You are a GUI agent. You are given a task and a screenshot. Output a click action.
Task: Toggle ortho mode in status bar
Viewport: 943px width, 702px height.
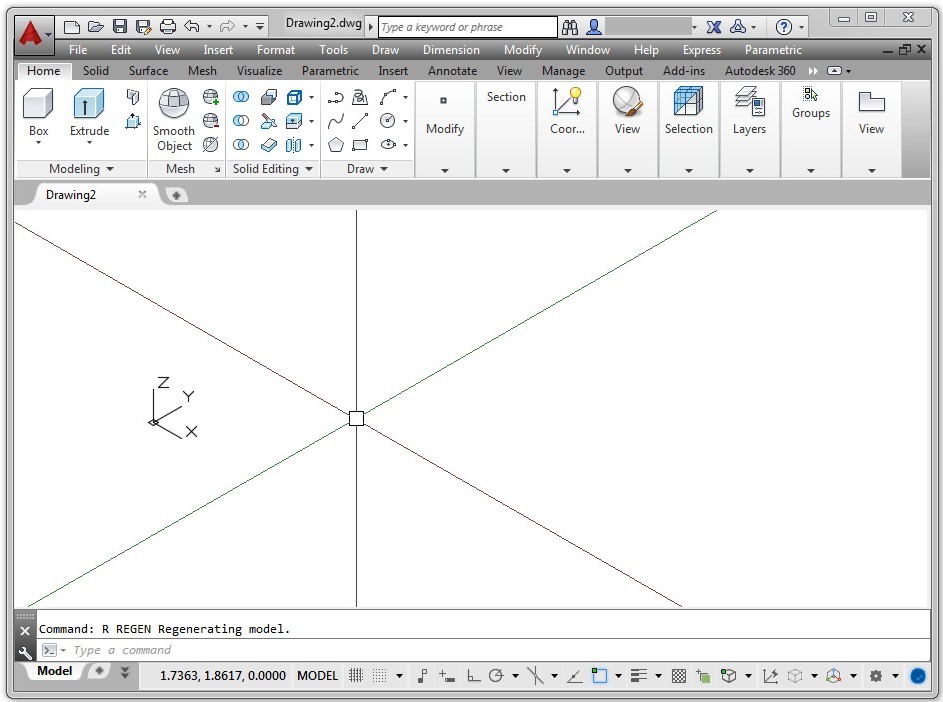pyautogui.click(x=473, y=676)
